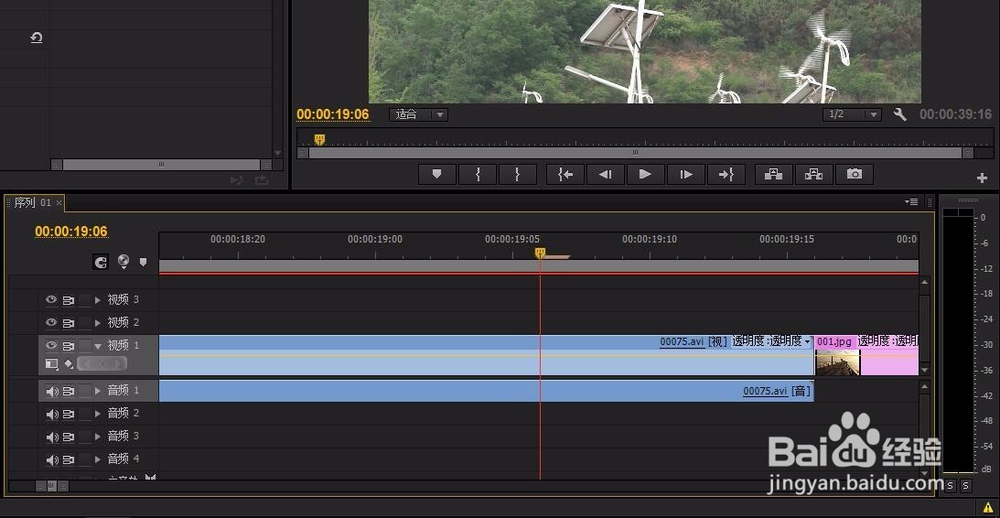Open the 适合 zoom level dropdown
Screen dimensions: 1000x518
pyautogui.click(x=418, y=115)
